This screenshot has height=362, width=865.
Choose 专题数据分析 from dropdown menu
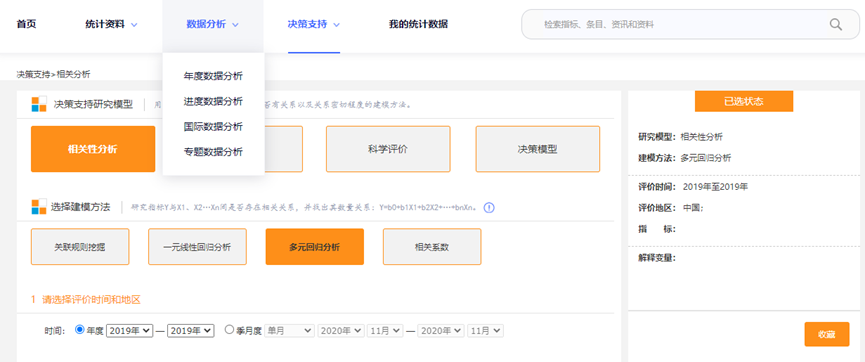coord(213,152)
